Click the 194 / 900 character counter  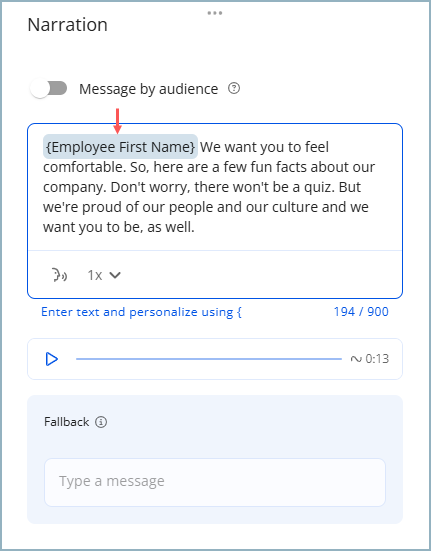(361, 312)
